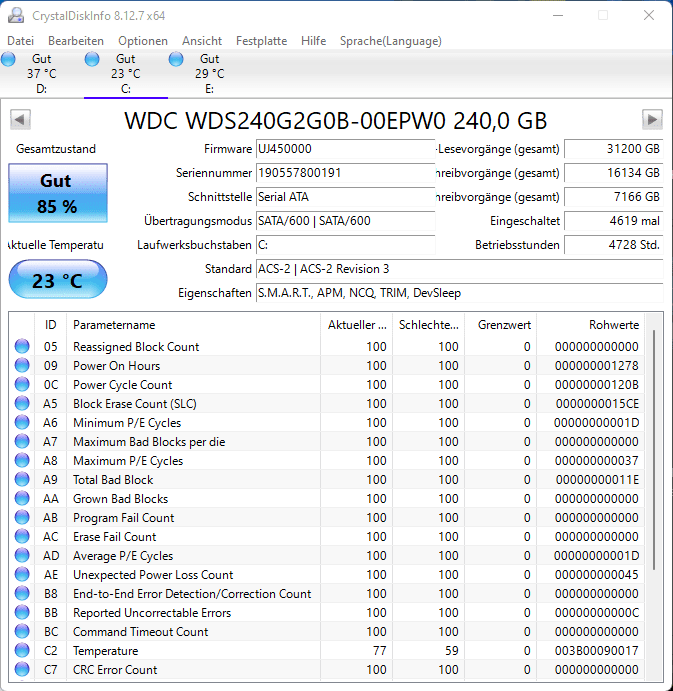The width and height of the screenshot is (673, 691).
Task: Click the Schnittstelle field Serial ATA
Action: (x=346, y=197)
